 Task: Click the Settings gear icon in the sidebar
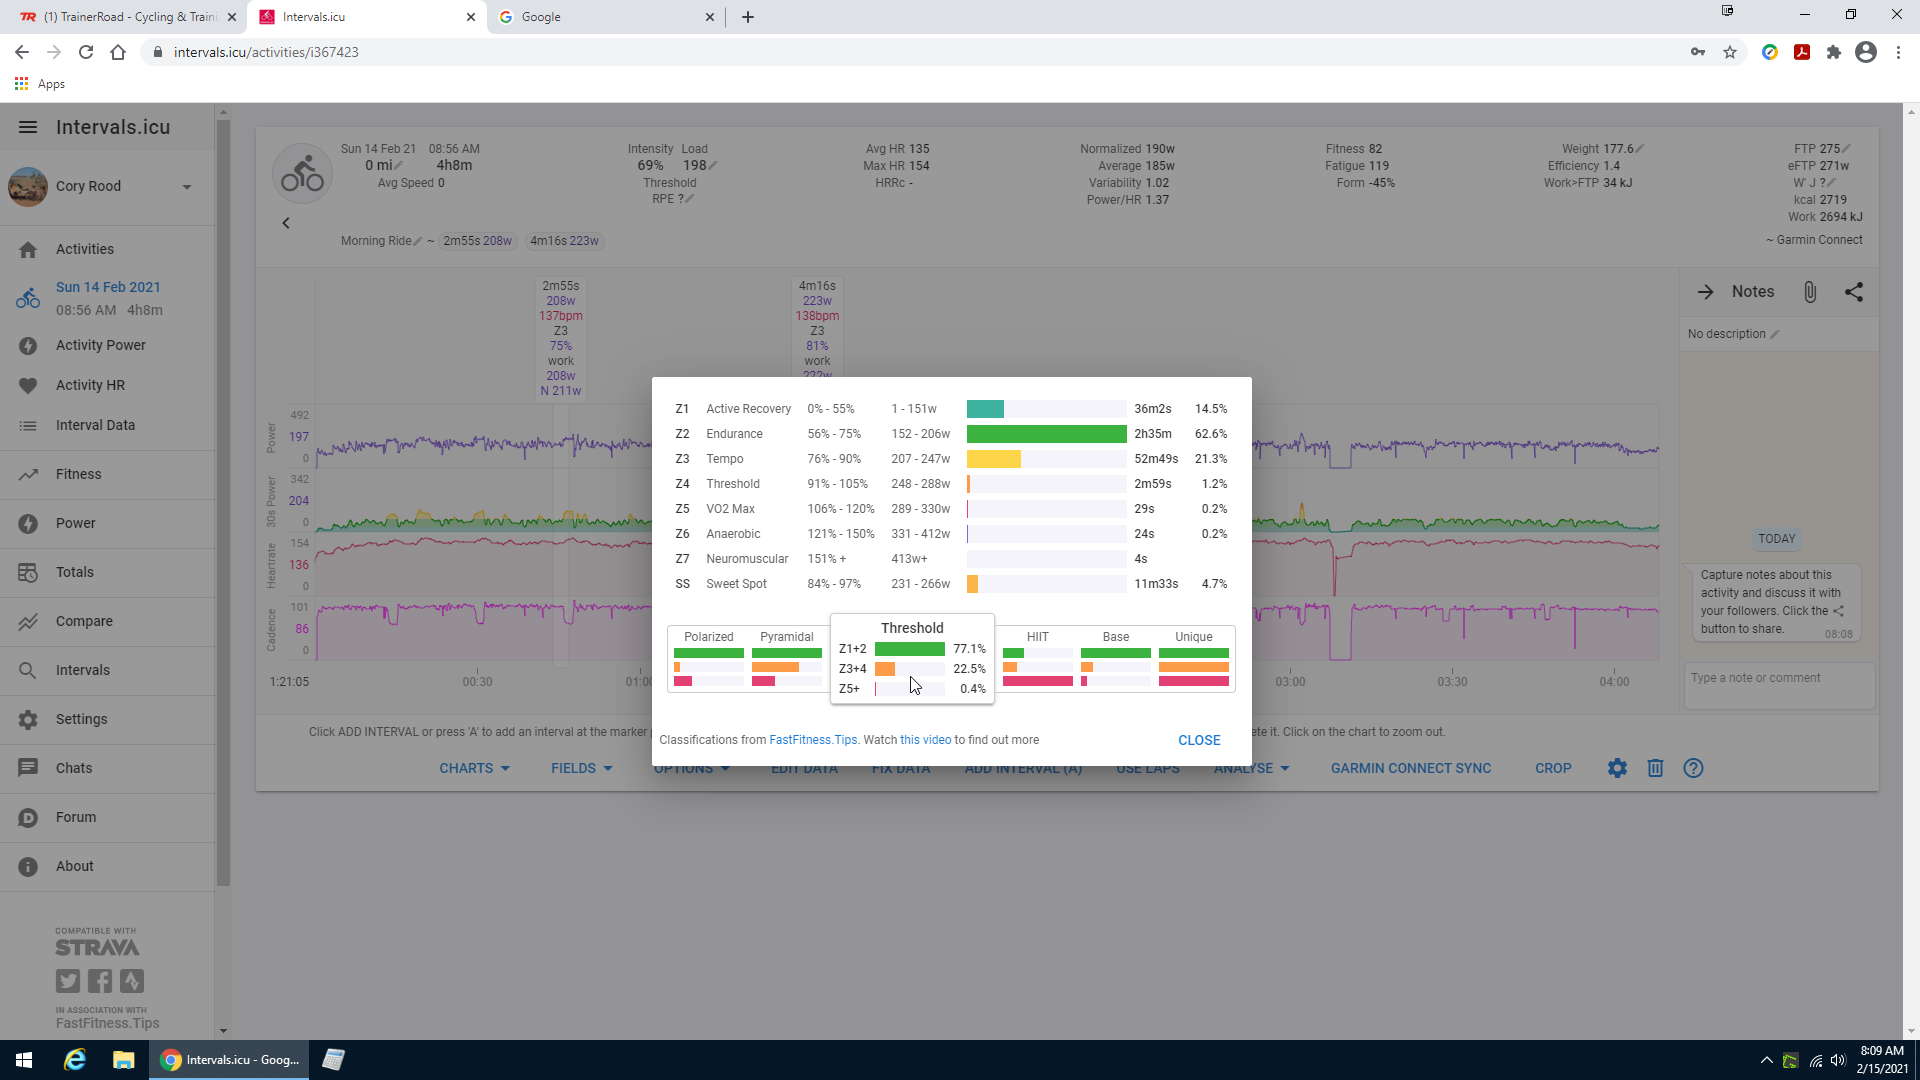(28, 719)
